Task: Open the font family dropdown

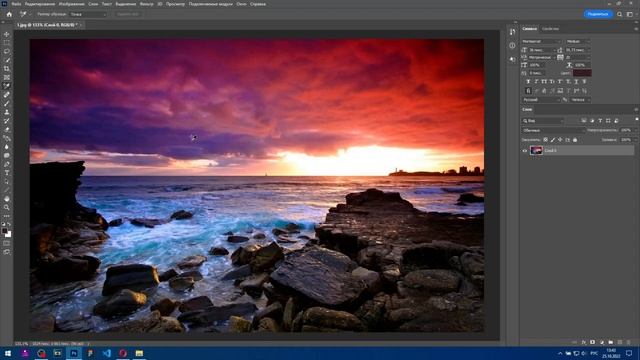Action: coord(542,42)
